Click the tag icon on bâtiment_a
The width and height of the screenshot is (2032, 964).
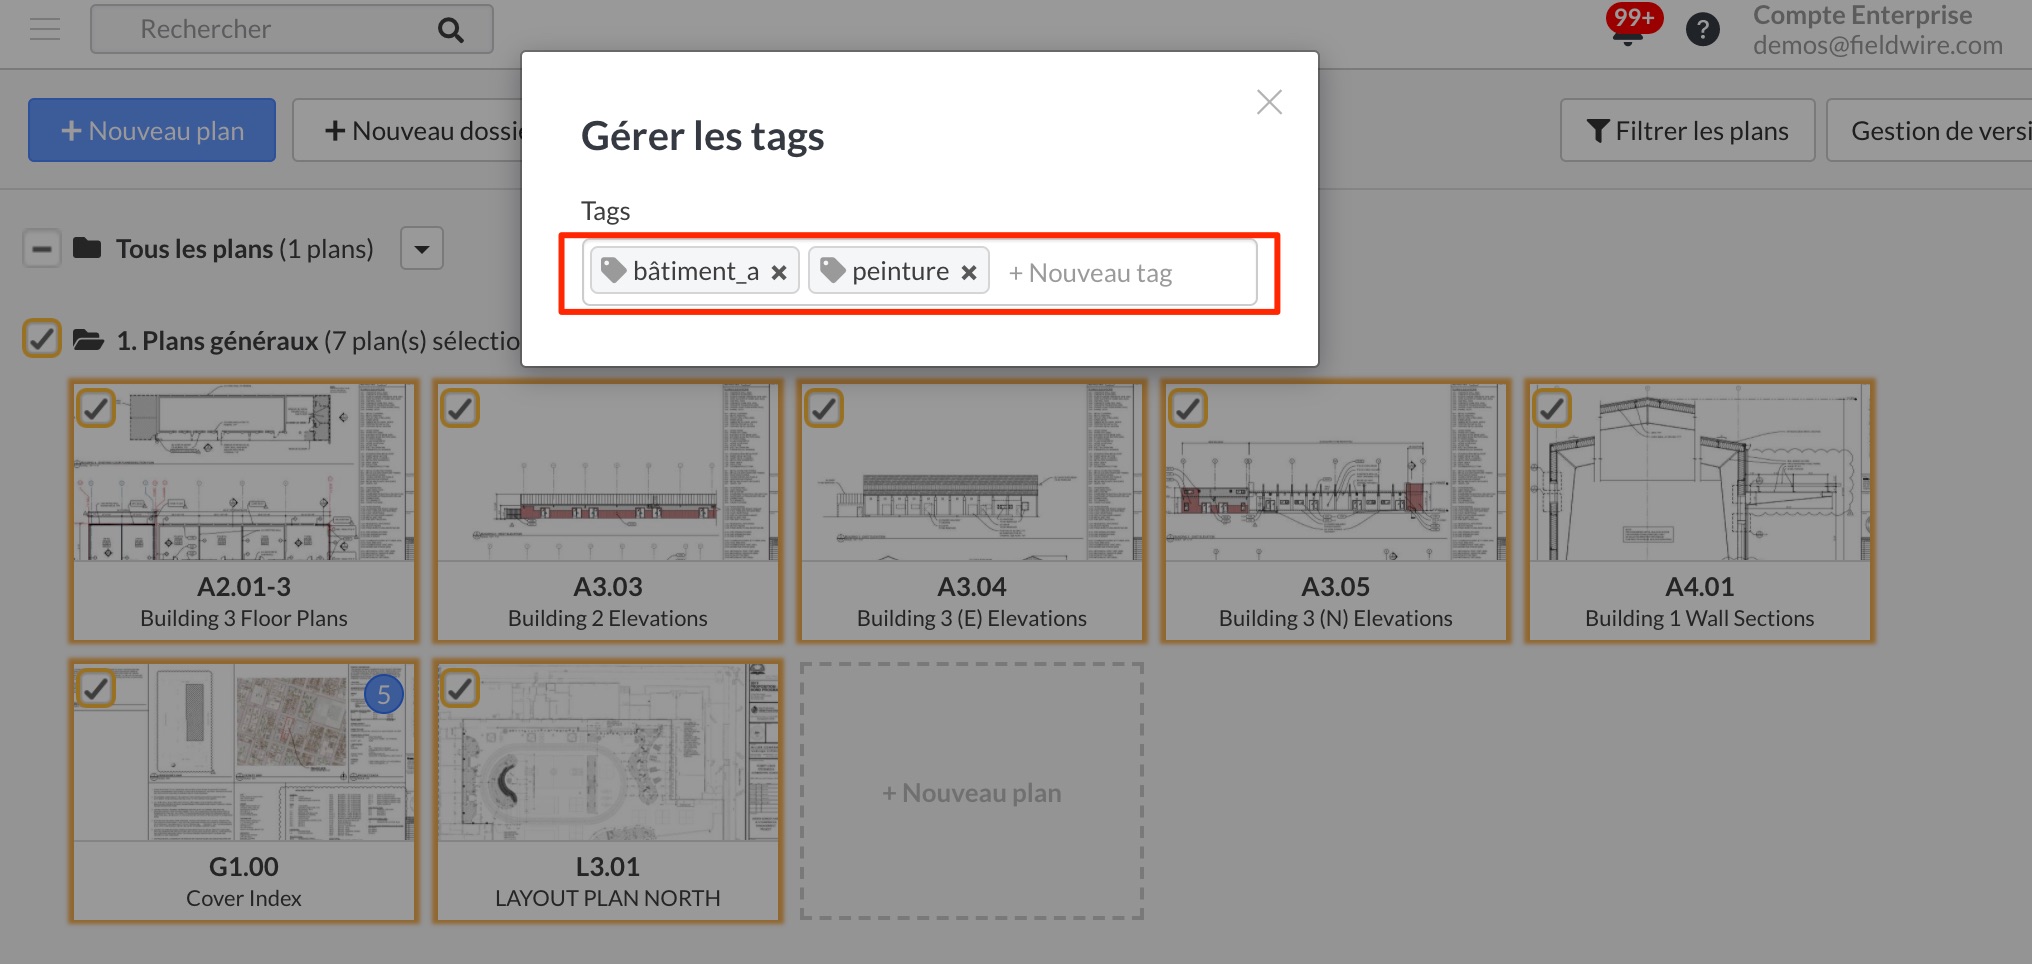(x=614, y=269)
